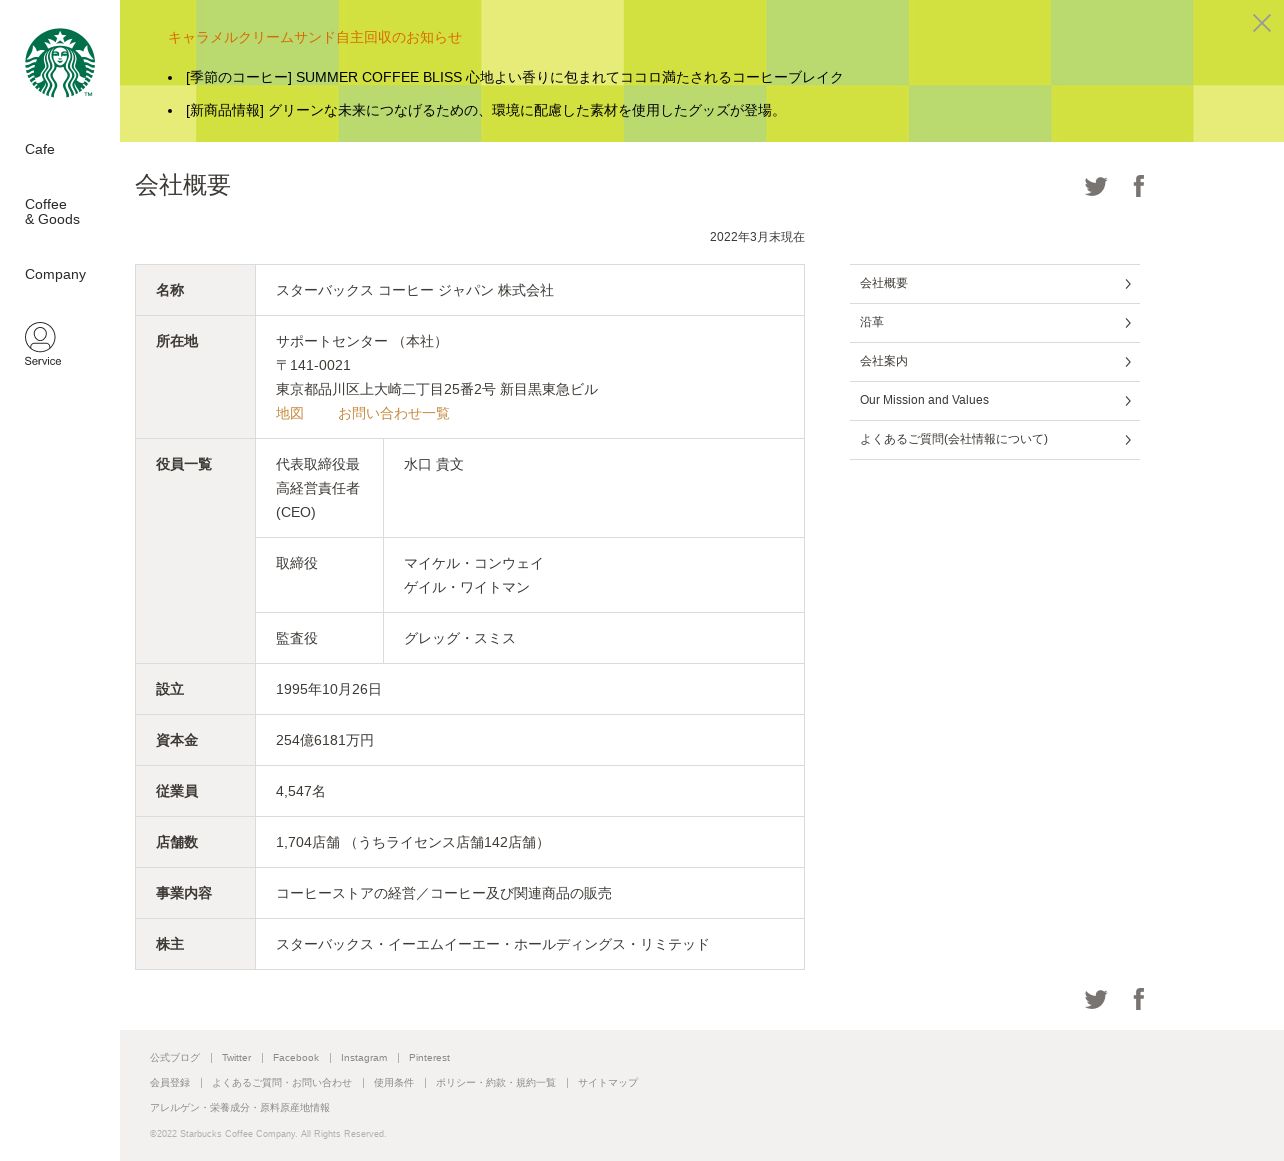This screenshot has height=1161, width=1284.
Task: Open ポリシー・約款・規約一覧 footer link
Action: tap(496, 1083)
